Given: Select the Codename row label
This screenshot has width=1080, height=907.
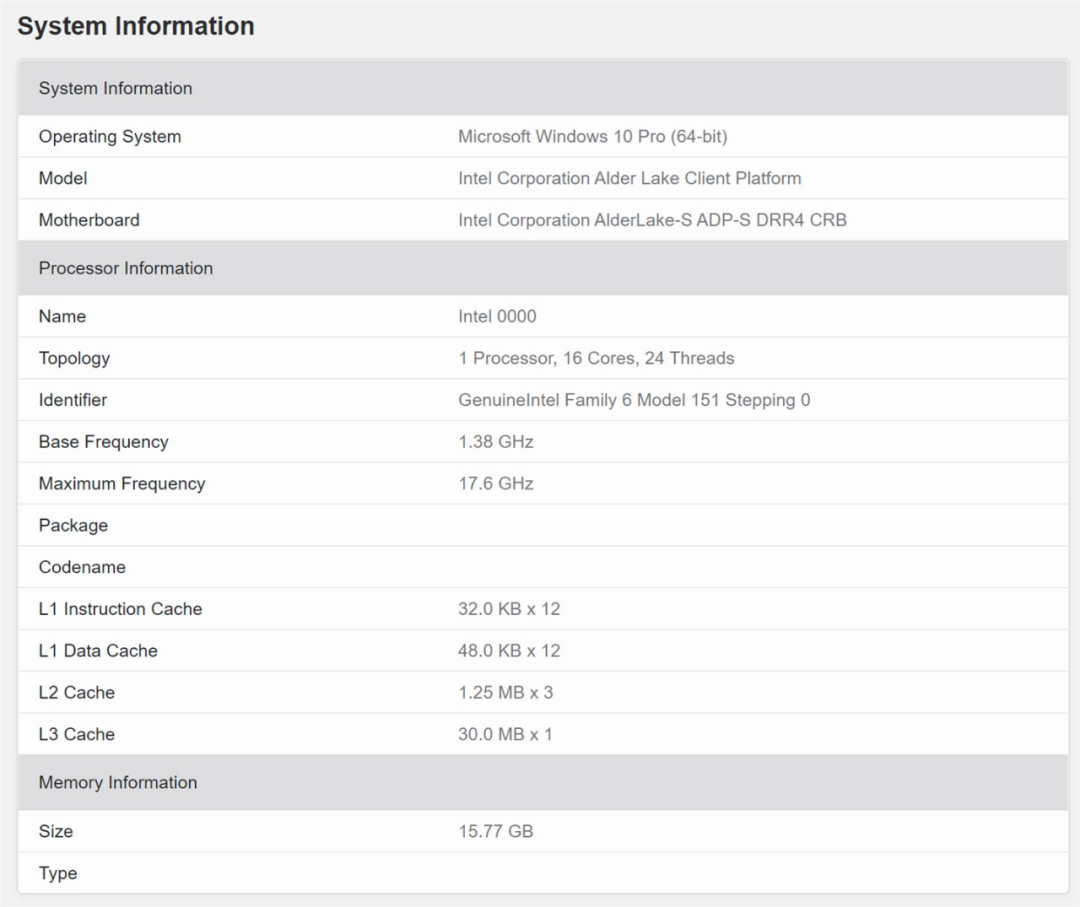Looking at the screenshot, I should point(82,567).
